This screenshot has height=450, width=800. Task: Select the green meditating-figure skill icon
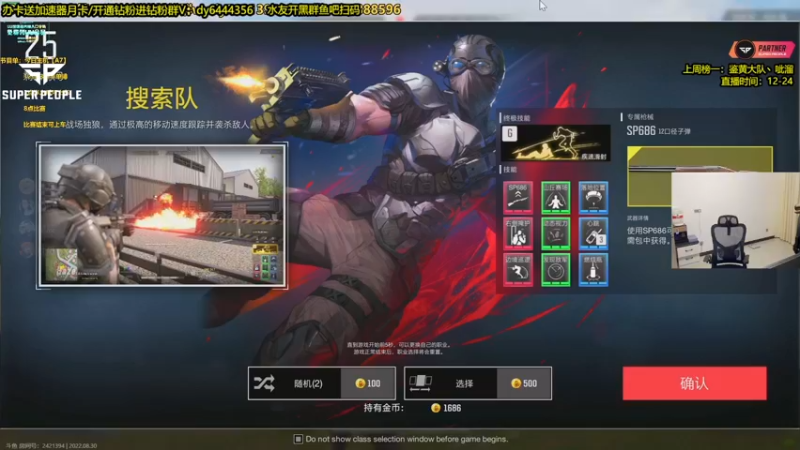tap(556, 197)
